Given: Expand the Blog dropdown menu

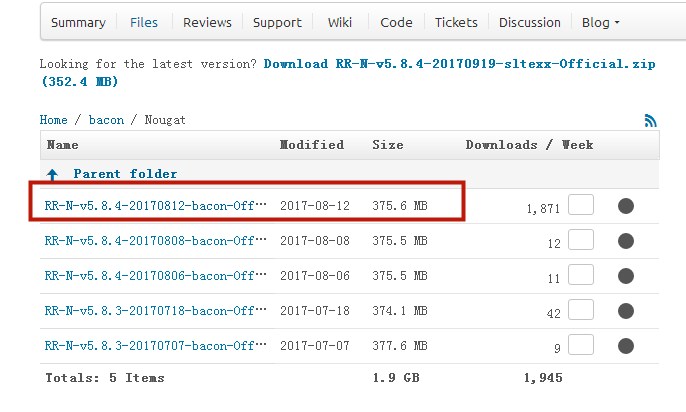Looking at the screenshot, I should click(600, 22).
